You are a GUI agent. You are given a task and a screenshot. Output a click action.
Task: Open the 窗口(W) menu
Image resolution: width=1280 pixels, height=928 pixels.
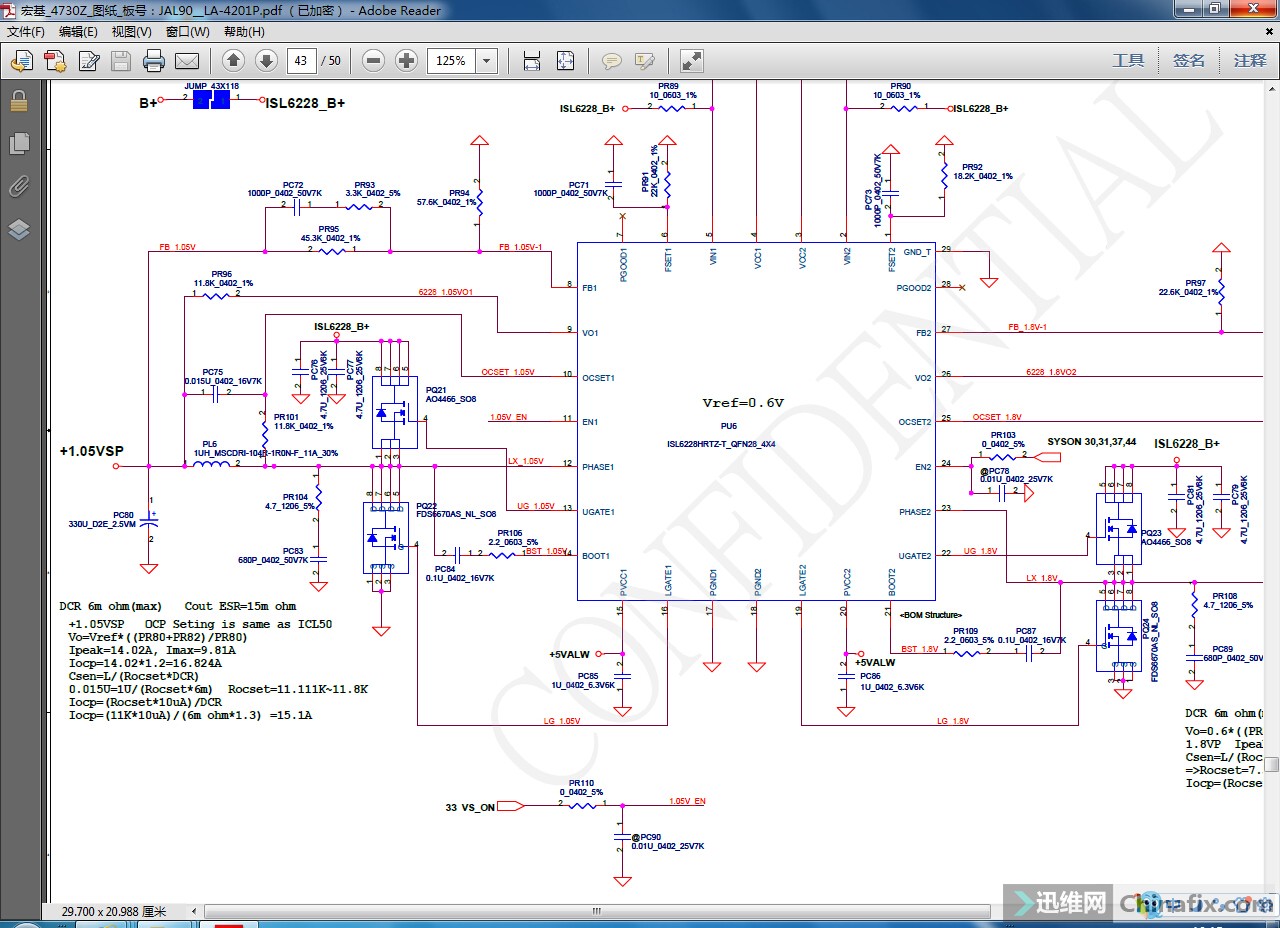[187, 31]
